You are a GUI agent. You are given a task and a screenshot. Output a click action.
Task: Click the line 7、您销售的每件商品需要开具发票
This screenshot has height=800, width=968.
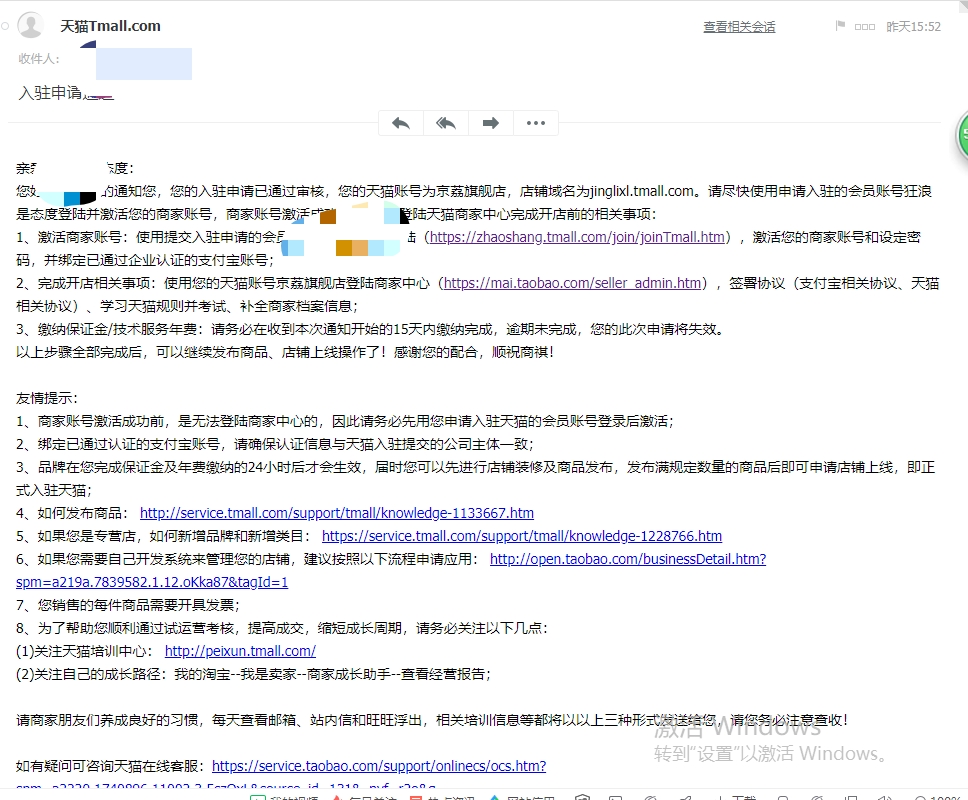click(128, 605)
